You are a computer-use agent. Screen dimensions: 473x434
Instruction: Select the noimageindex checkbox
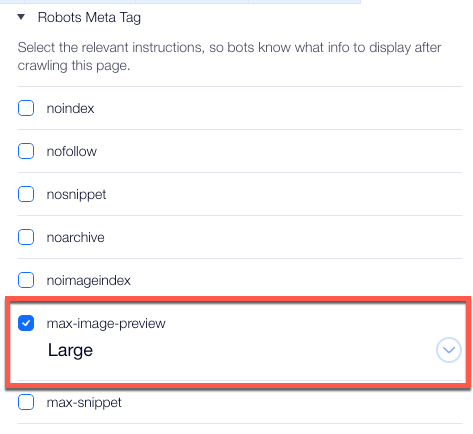point(26,280)
